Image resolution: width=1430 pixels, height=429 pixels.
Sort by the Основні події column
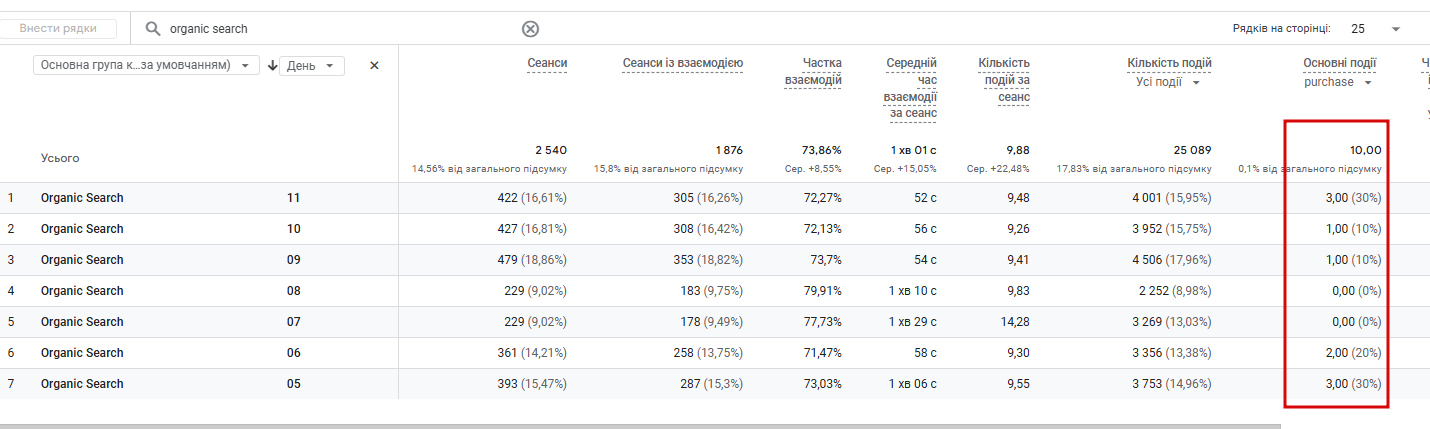pyautogui.click(x=1339, y=63)
